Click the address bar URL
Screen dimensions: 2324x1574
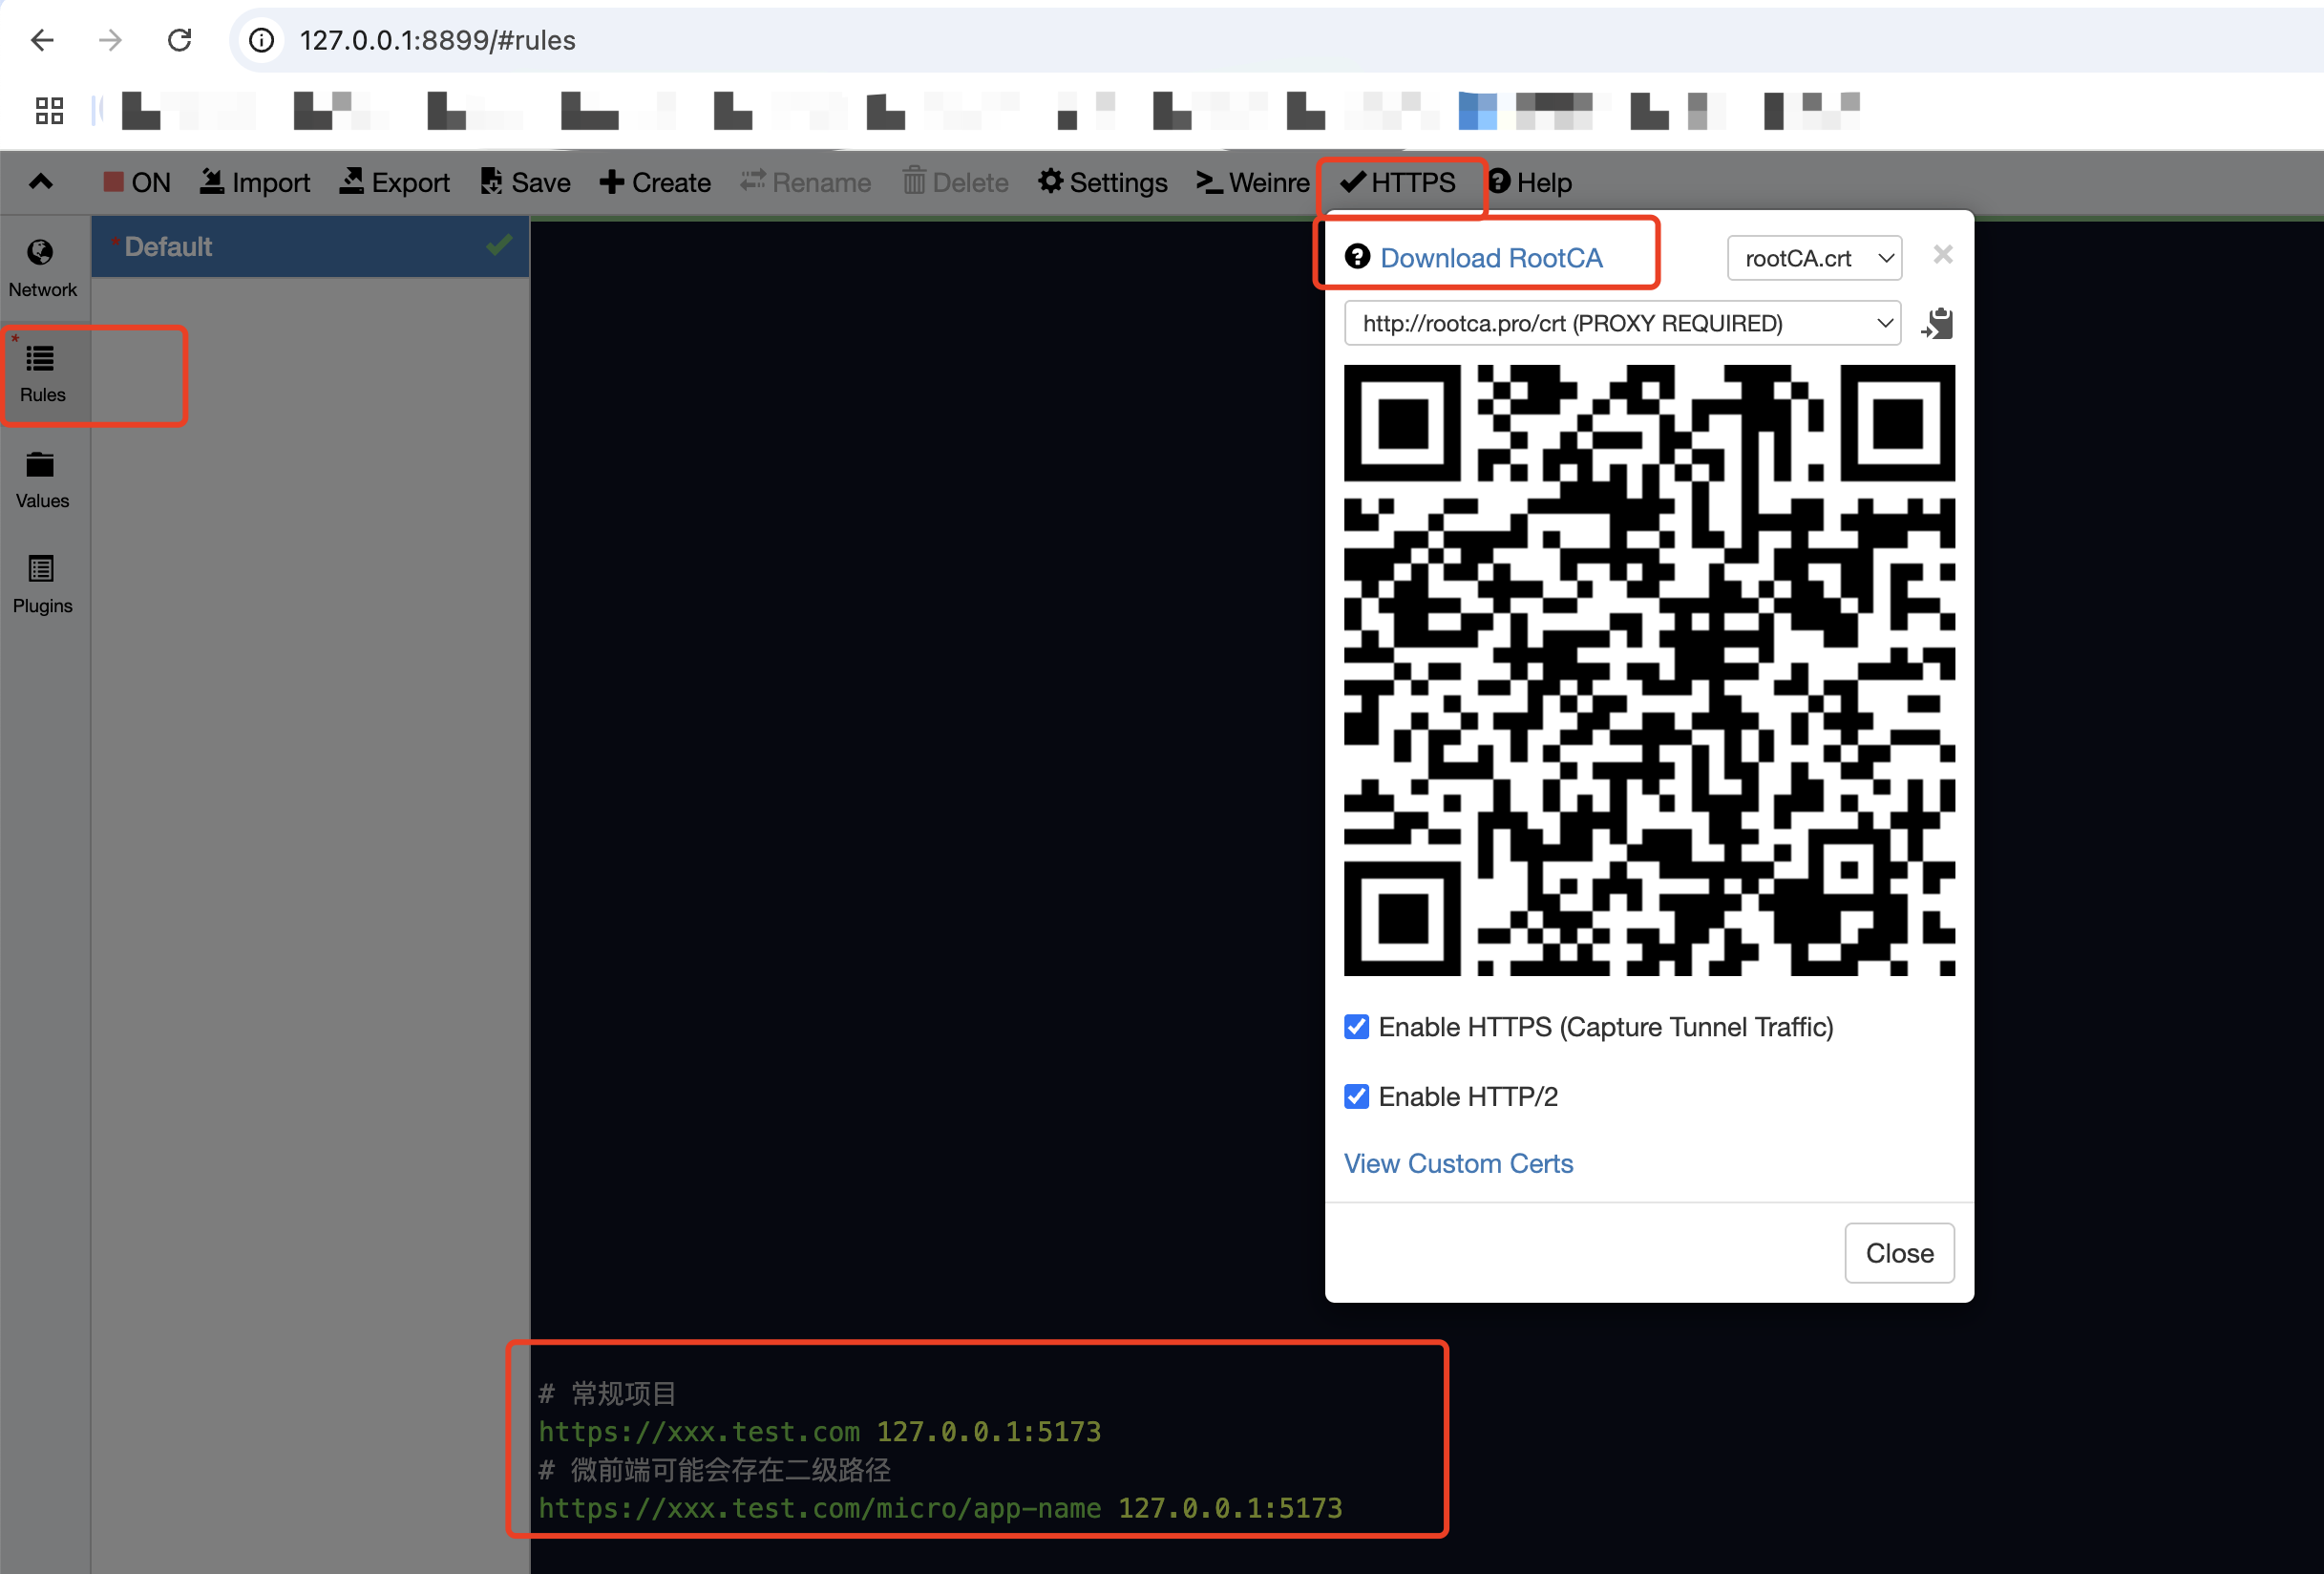click(437, 40)
